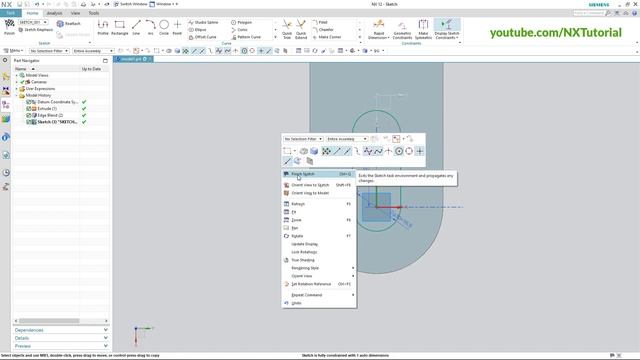Toggle Edge Blend (2) feature checkbox
This screenshot has height=360, width=640.
(x=29, y=116)
